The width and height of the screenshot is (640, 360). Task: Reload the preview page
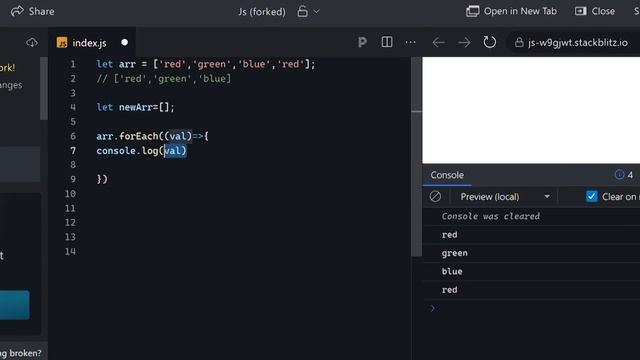pyautogui.click(x=490, y=42)
